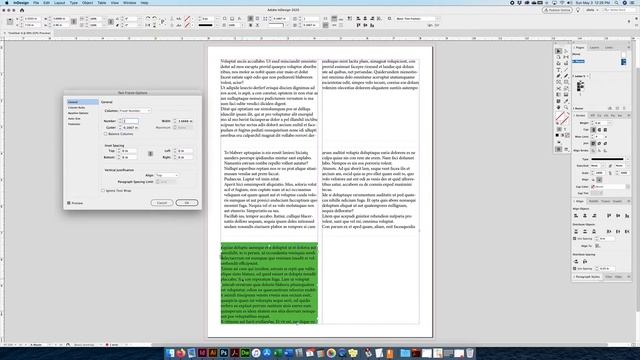Select the Gradient Swatch tool
The image size is (640, 360).
[558, 95]
